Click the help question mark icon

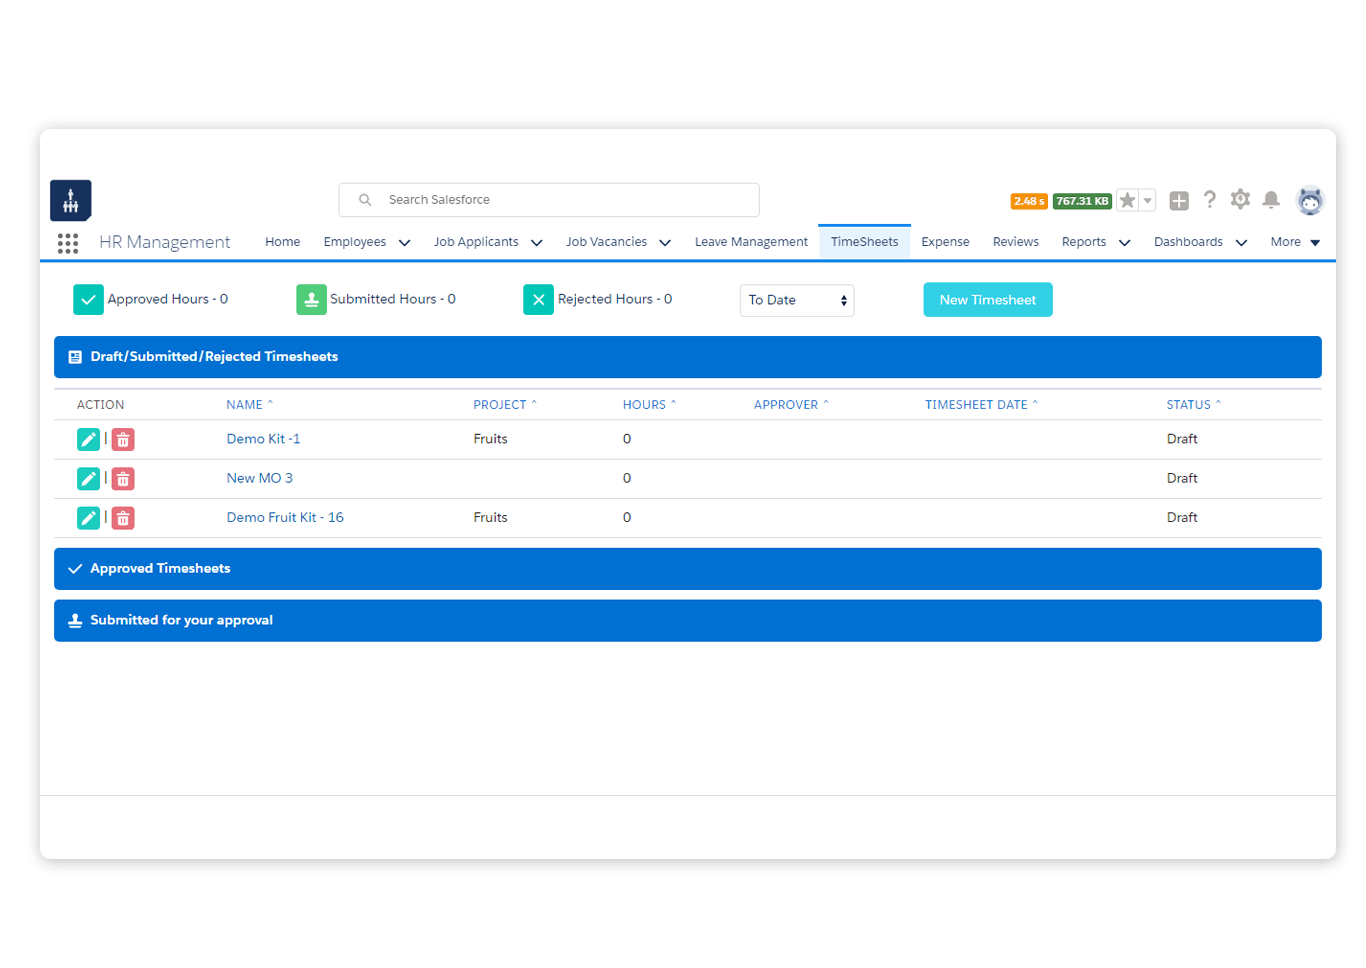coord(1210,200)
